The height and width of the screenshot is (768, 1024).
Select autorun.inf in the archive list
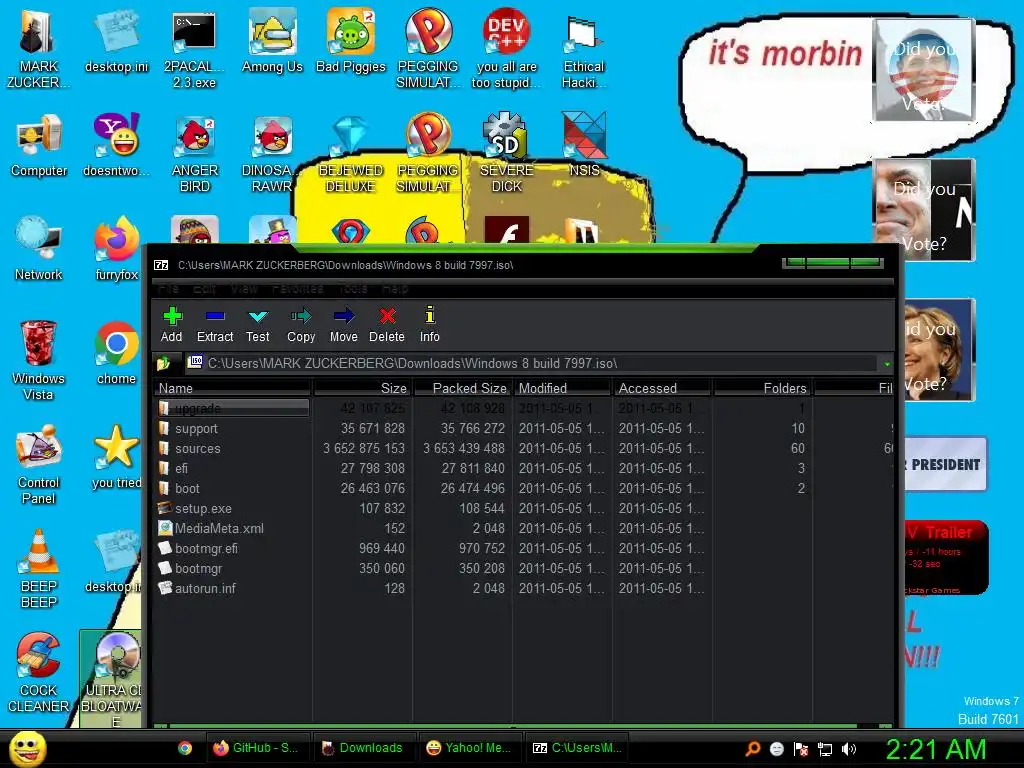tap(524, 588)
